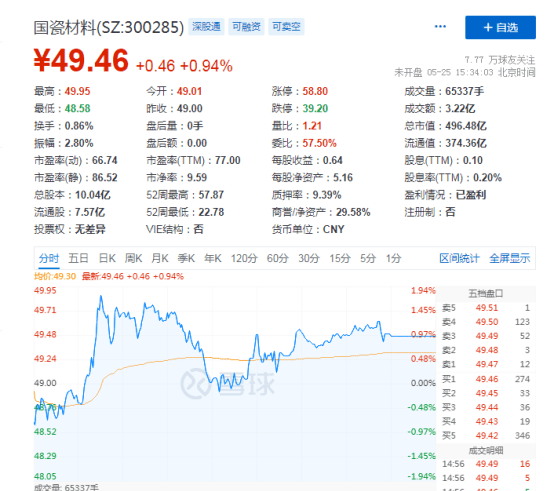Click the 最低 value 48.58
554x491 pixels.
pos(77,108)
